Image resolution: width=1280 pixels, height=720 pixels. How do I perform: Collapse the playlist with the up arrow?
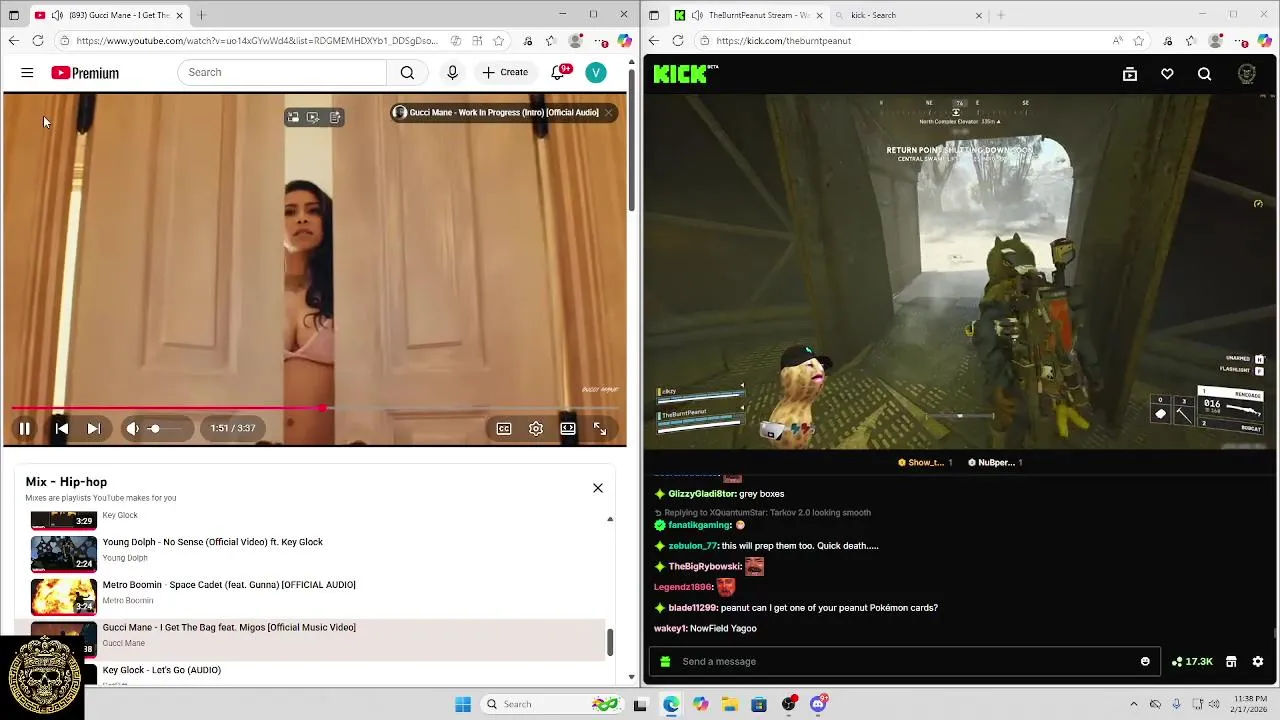(x=610, y=519)
